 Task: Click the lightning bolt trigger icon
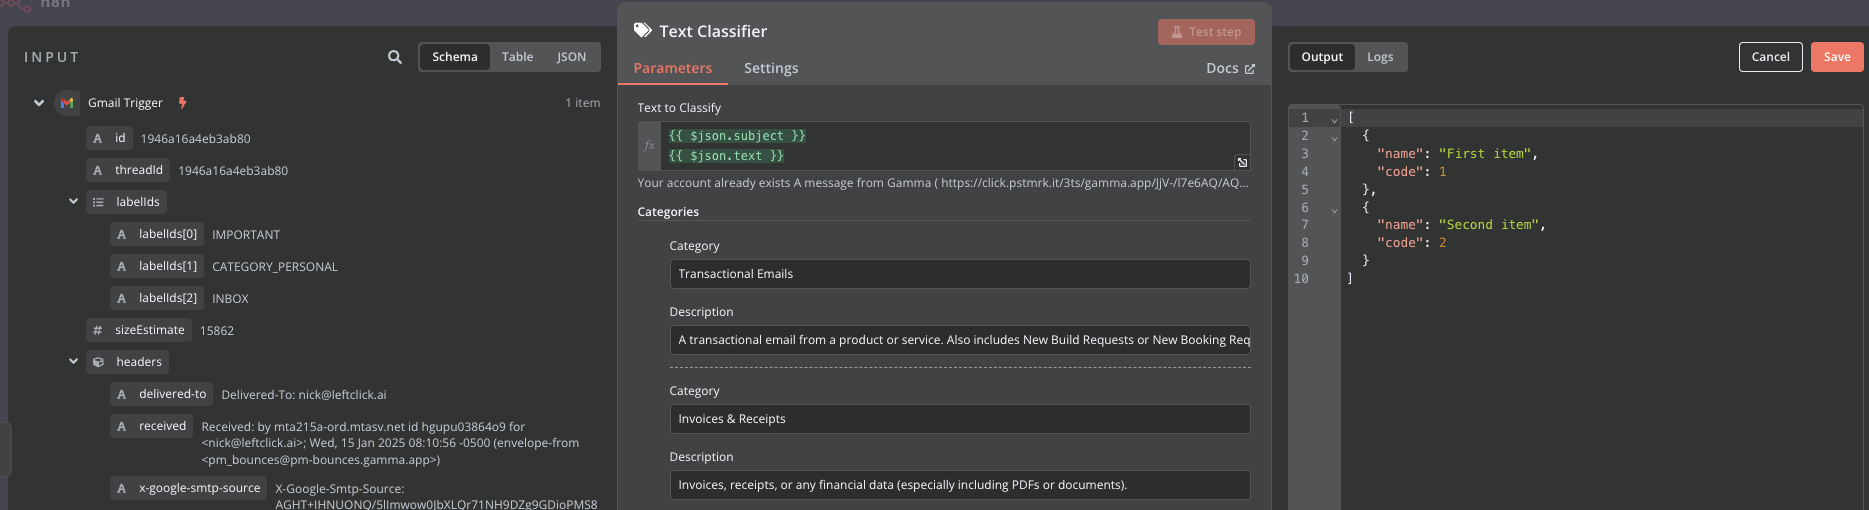[x=182, y=103]
